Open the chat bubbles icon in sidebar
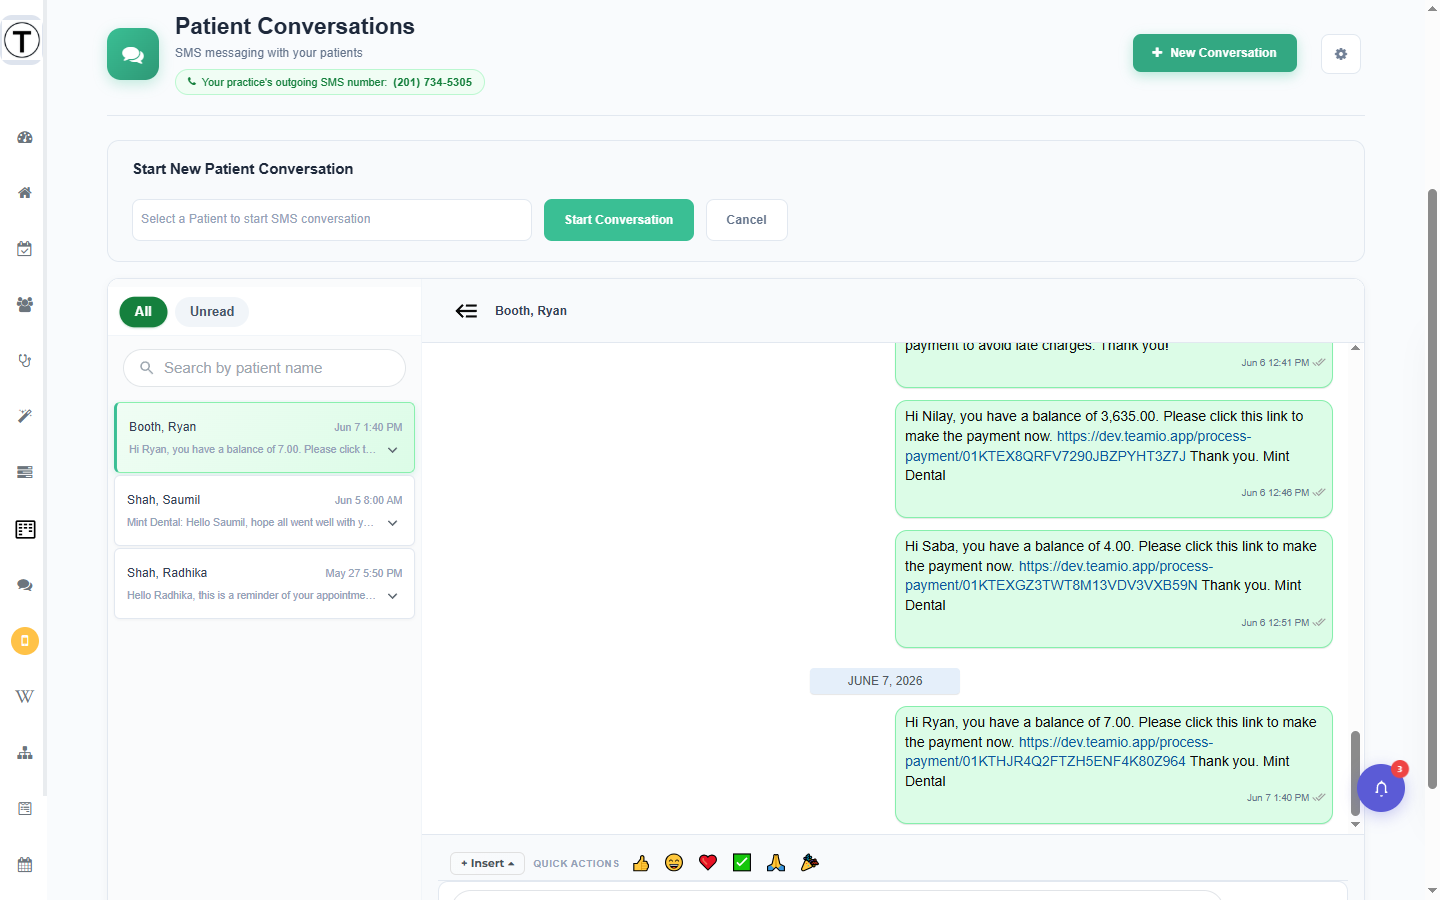Screen dimensions: 1440x900 pyautogui.click(x=25, y=585)
